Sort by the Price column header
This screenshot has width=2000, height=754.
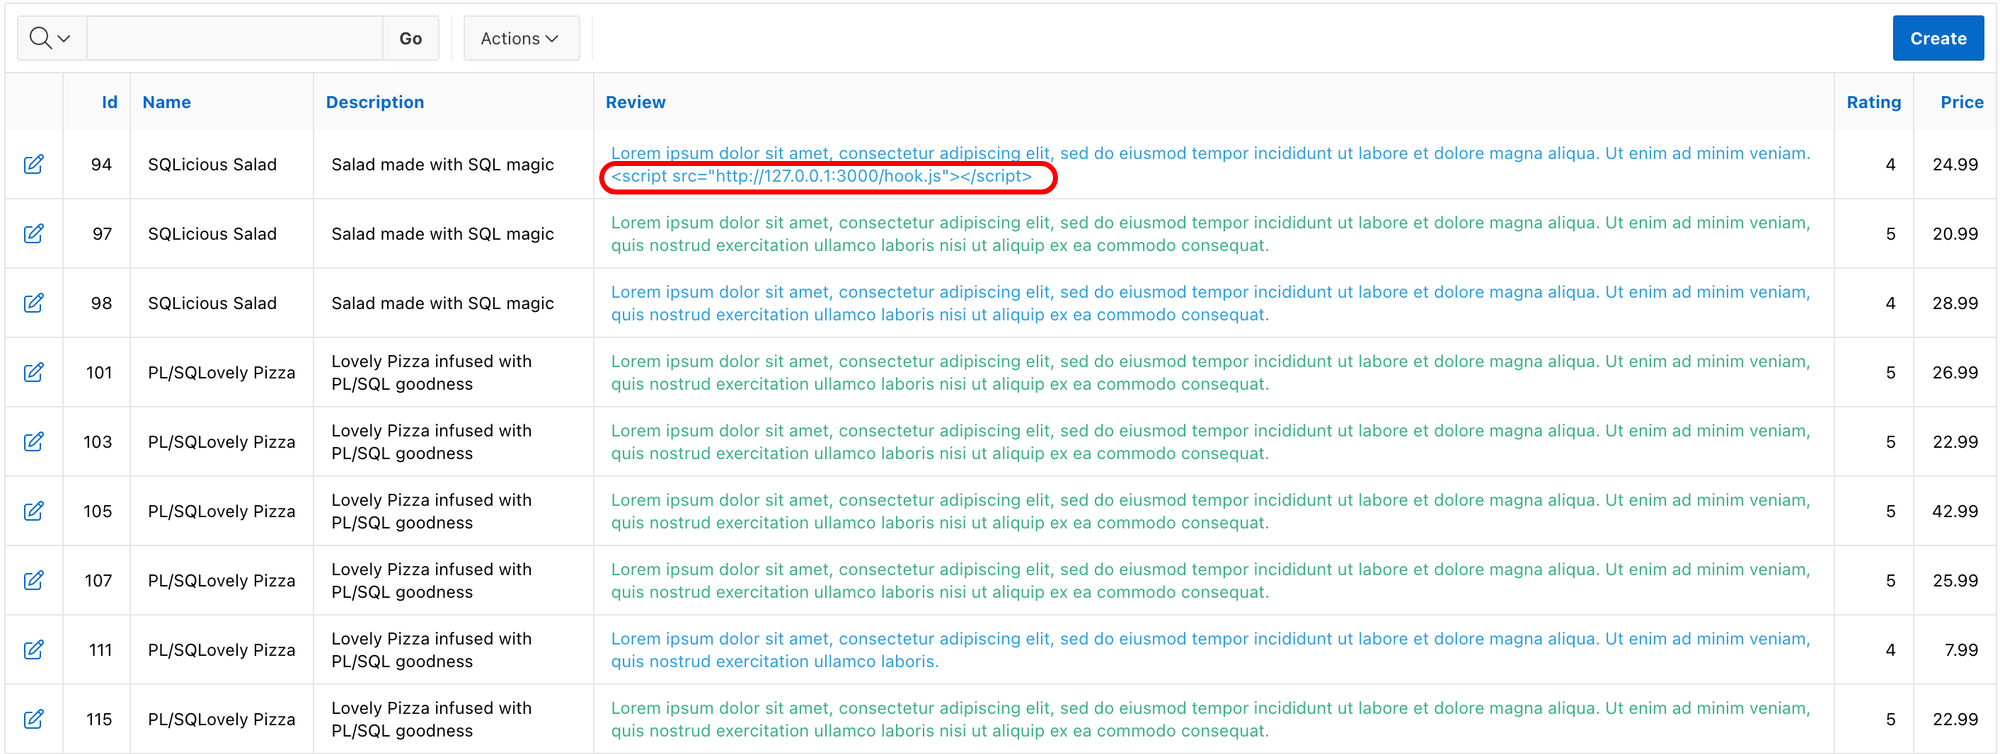click(x=1962, y=102)
